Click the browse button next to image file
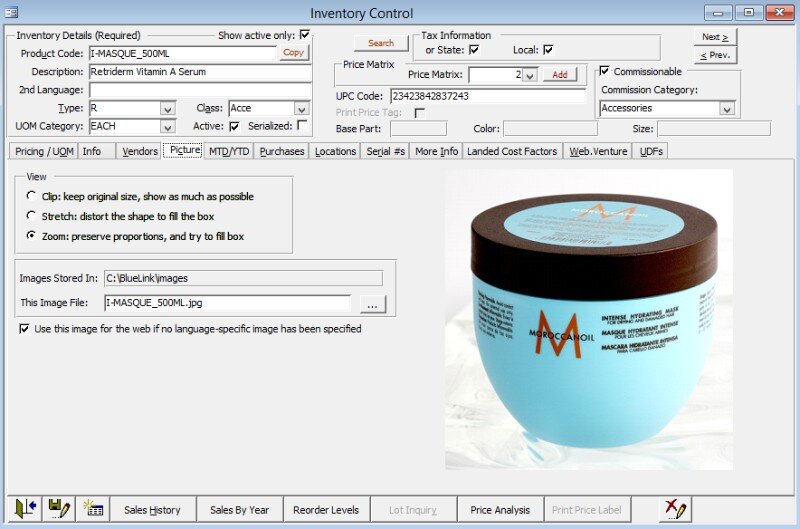The width and height of the screenshot is (800, 529). tap(372, 303)
